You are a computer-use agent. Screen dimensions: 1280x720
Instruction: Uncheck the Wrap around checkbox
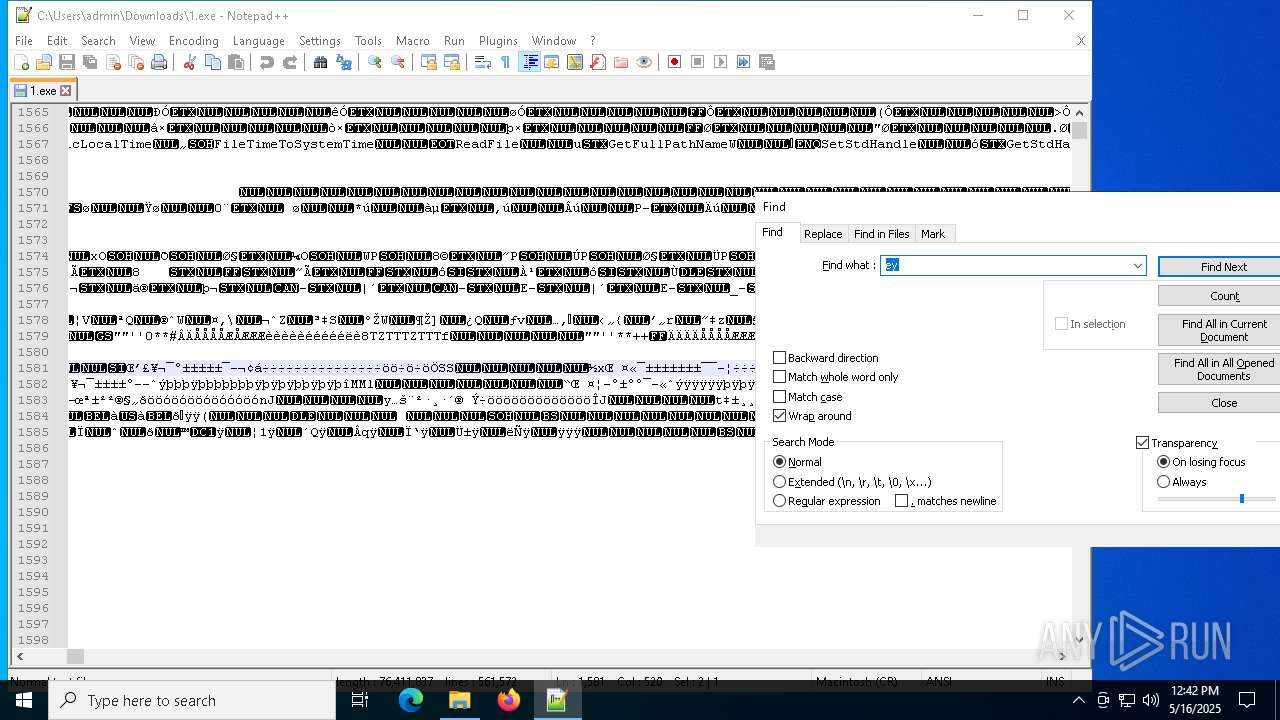coord(780,416)
